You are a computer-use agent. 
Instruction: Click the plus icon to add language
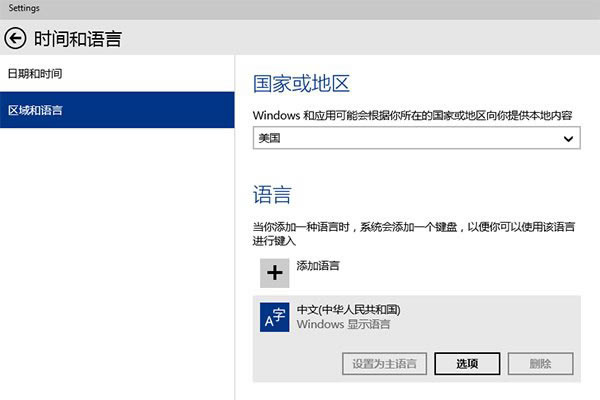point(274,273)
